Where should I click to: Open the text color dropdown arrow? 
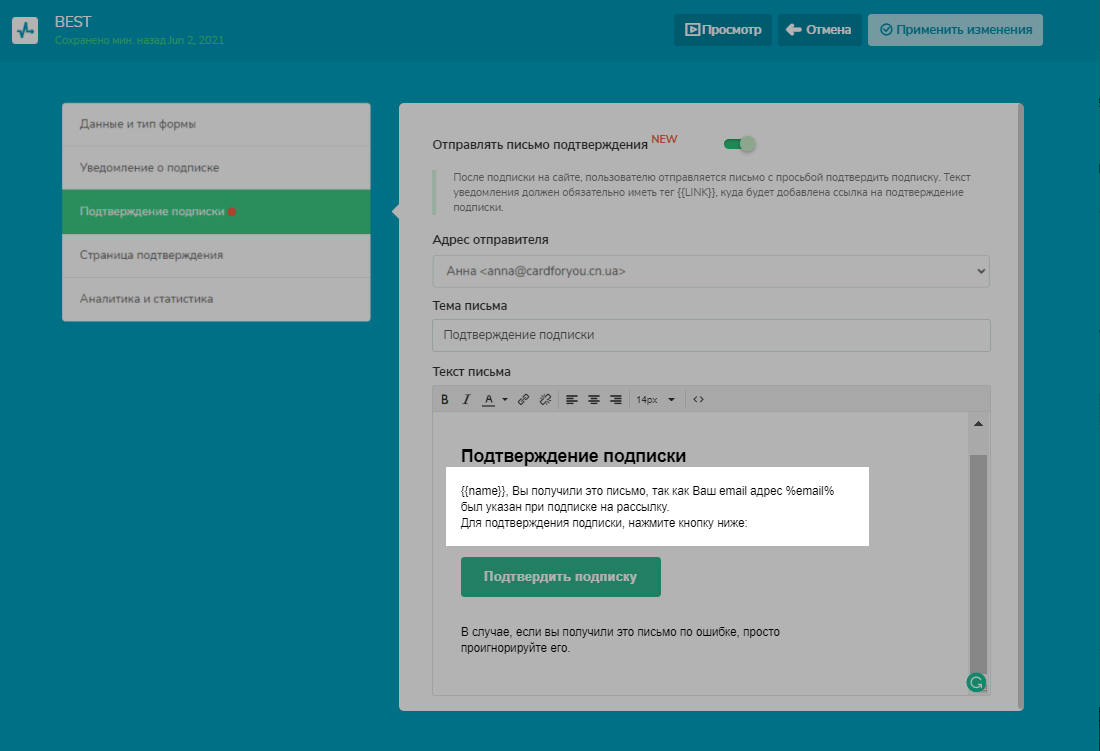(x=505, y=400)
